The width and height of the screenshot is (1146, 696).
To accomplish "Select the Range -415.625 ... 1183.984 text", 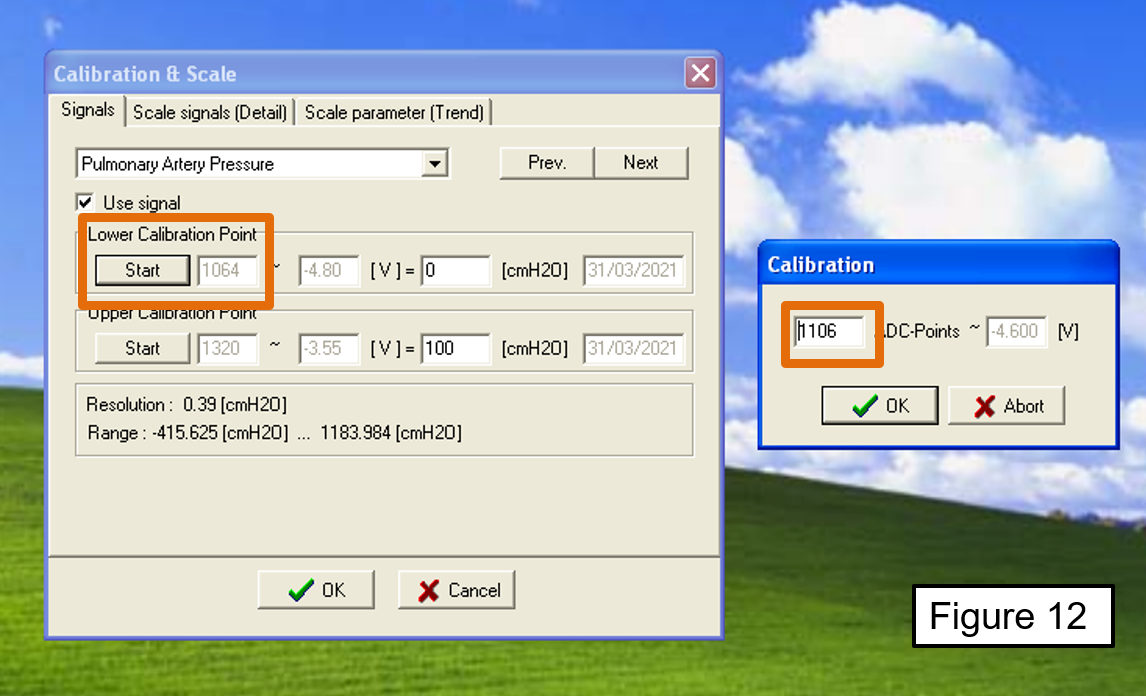I will tap(274, 433).
